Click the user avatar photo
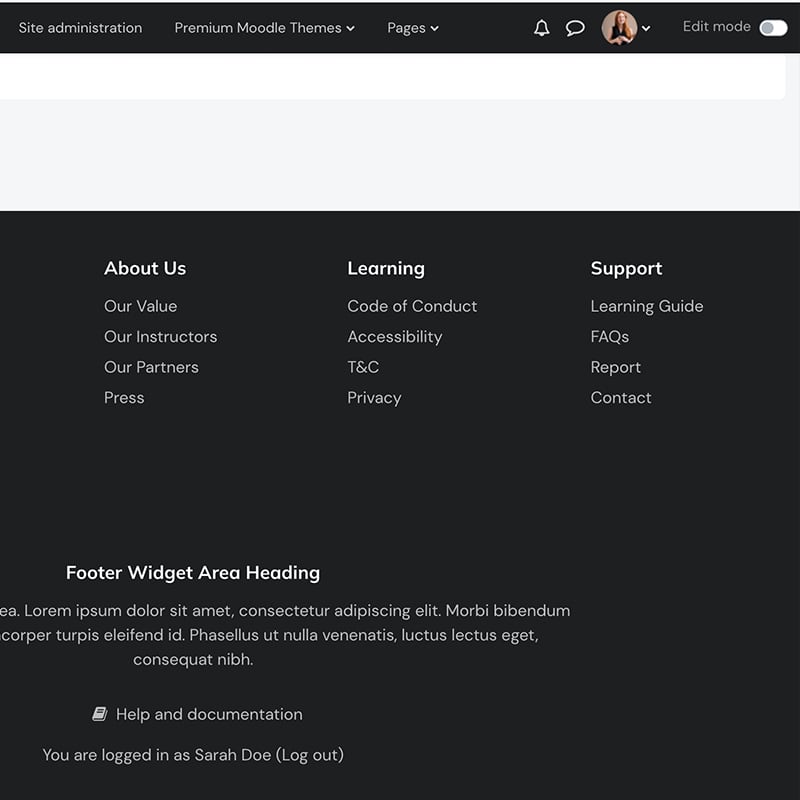 [617, 28]
